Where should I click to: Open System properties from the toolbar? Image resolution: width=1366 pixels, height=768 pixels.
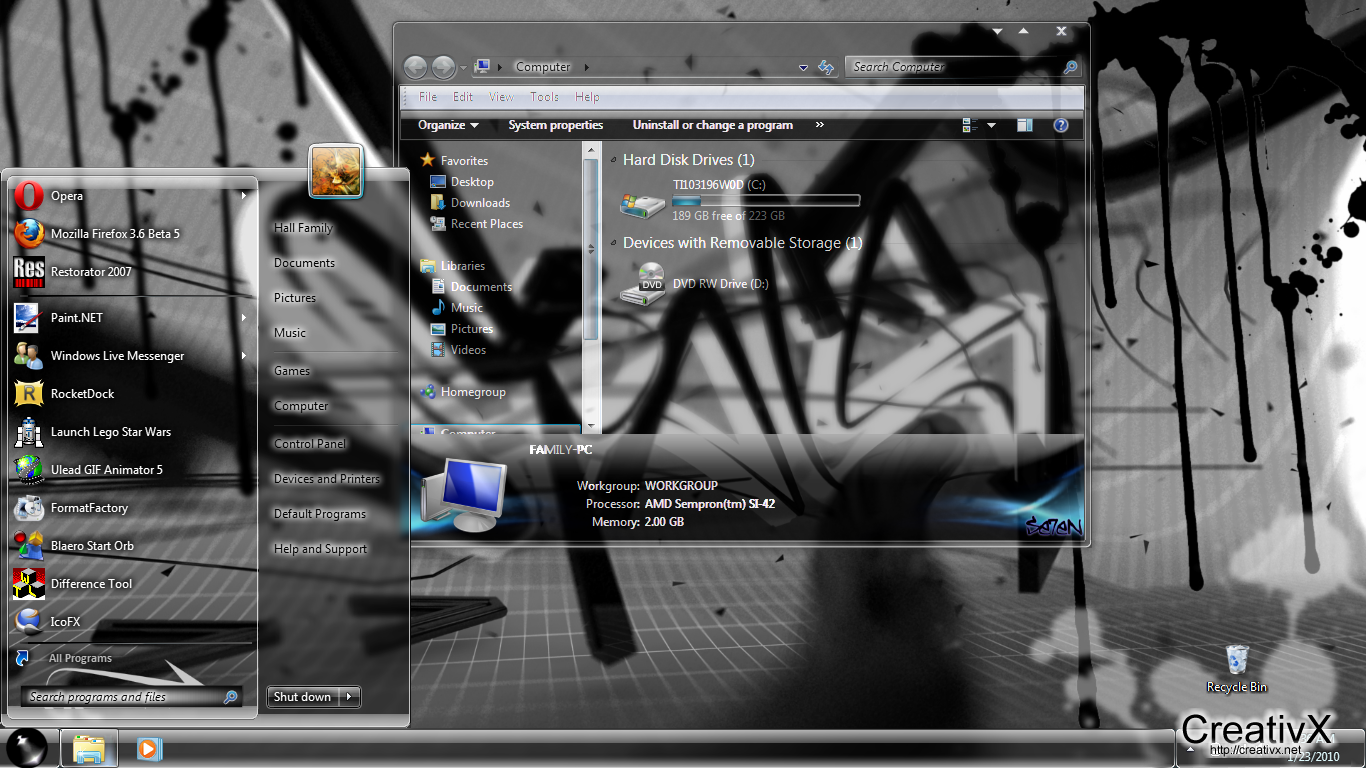[x=555, y=125]
